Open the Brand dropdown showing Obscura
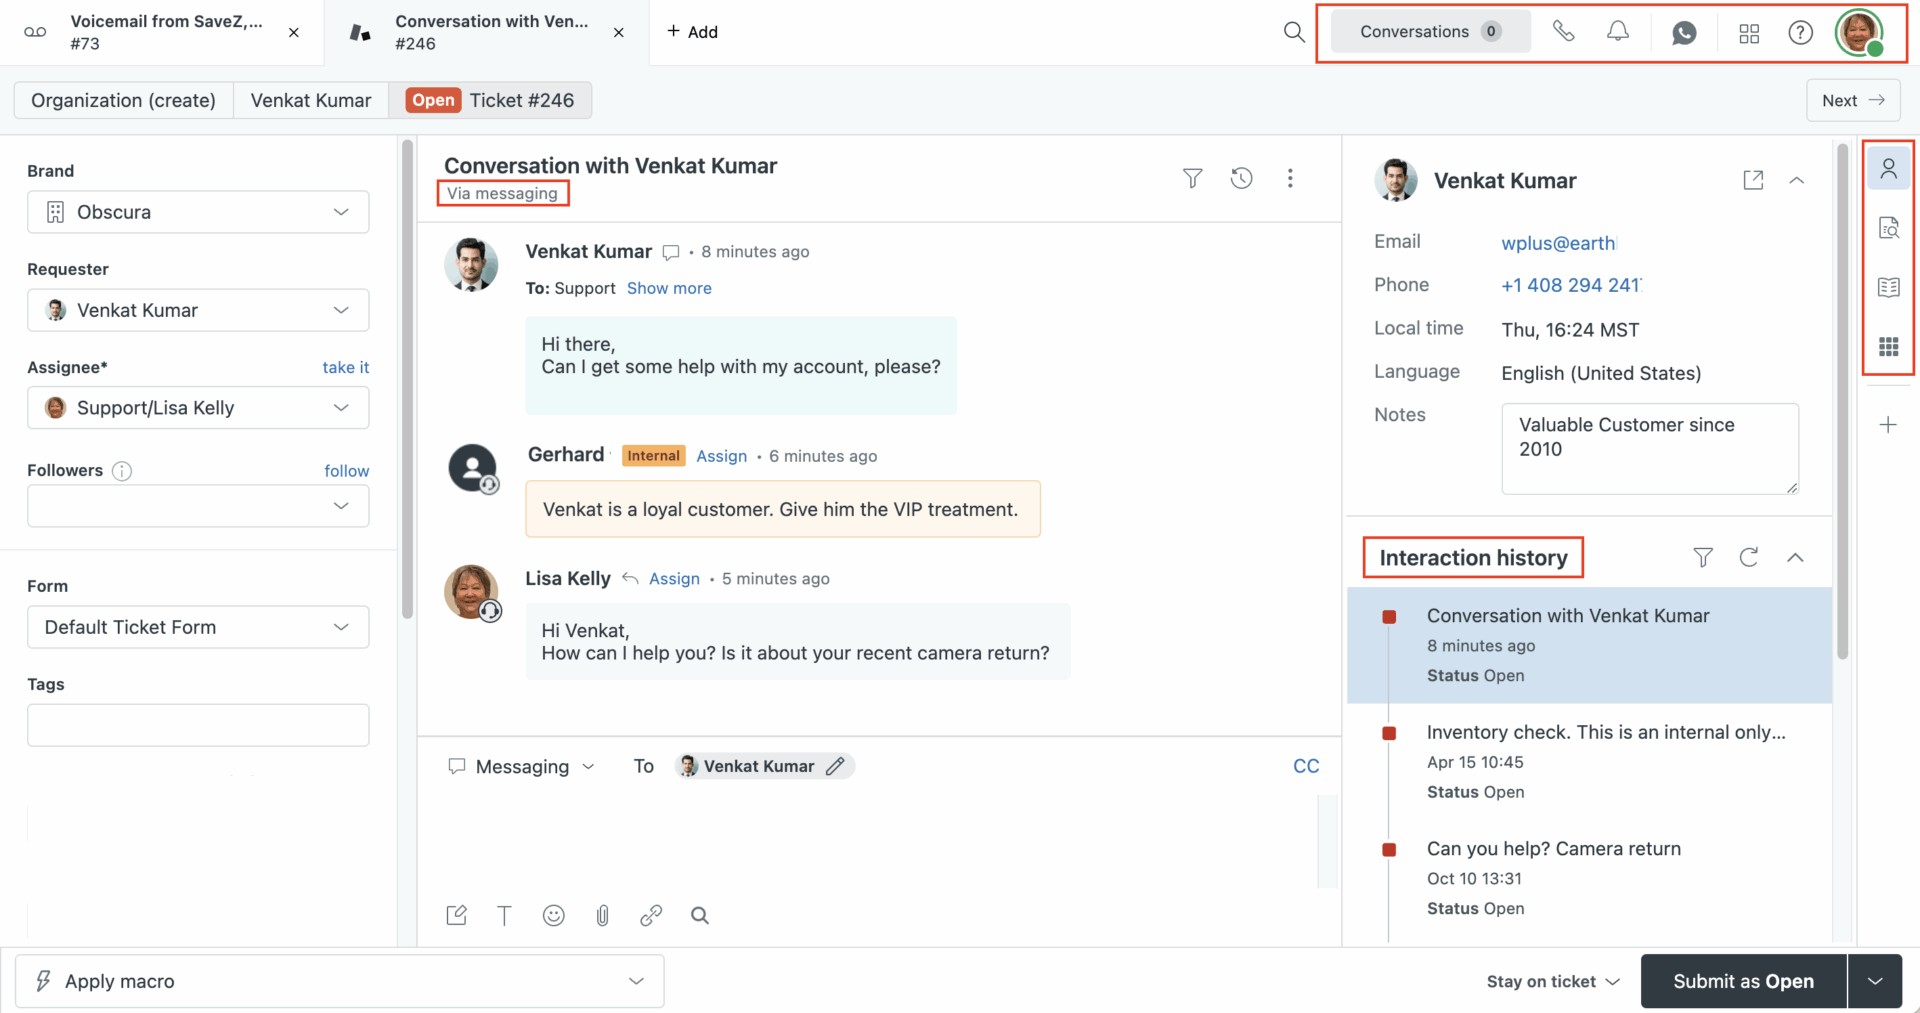 197,212
